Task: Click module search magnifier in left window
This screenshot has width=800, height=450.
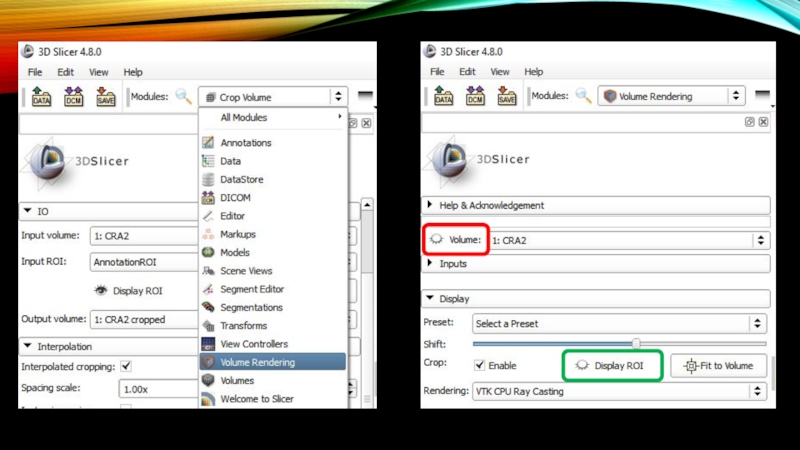Action: [x=183, y=96]
